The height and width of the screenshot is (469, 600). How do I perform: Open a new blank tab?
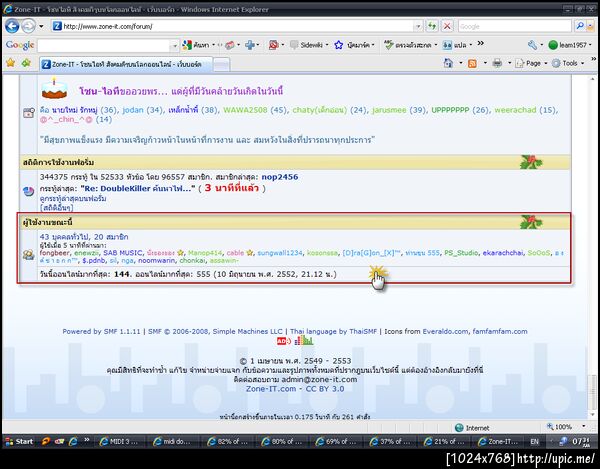point(221,65)
